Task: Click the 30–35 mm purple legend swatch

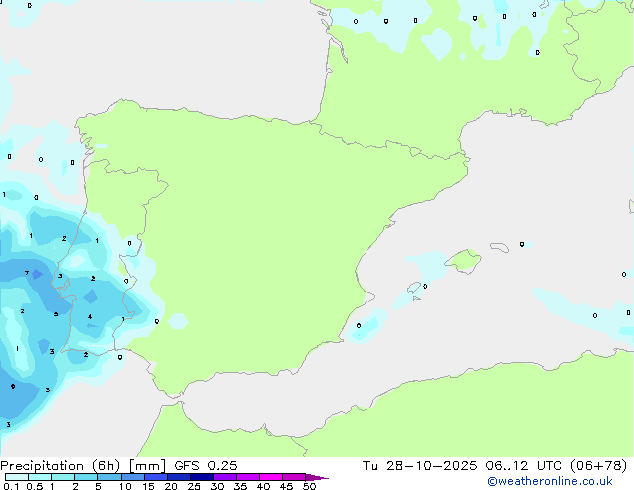Action: click(x=225, y=477)
